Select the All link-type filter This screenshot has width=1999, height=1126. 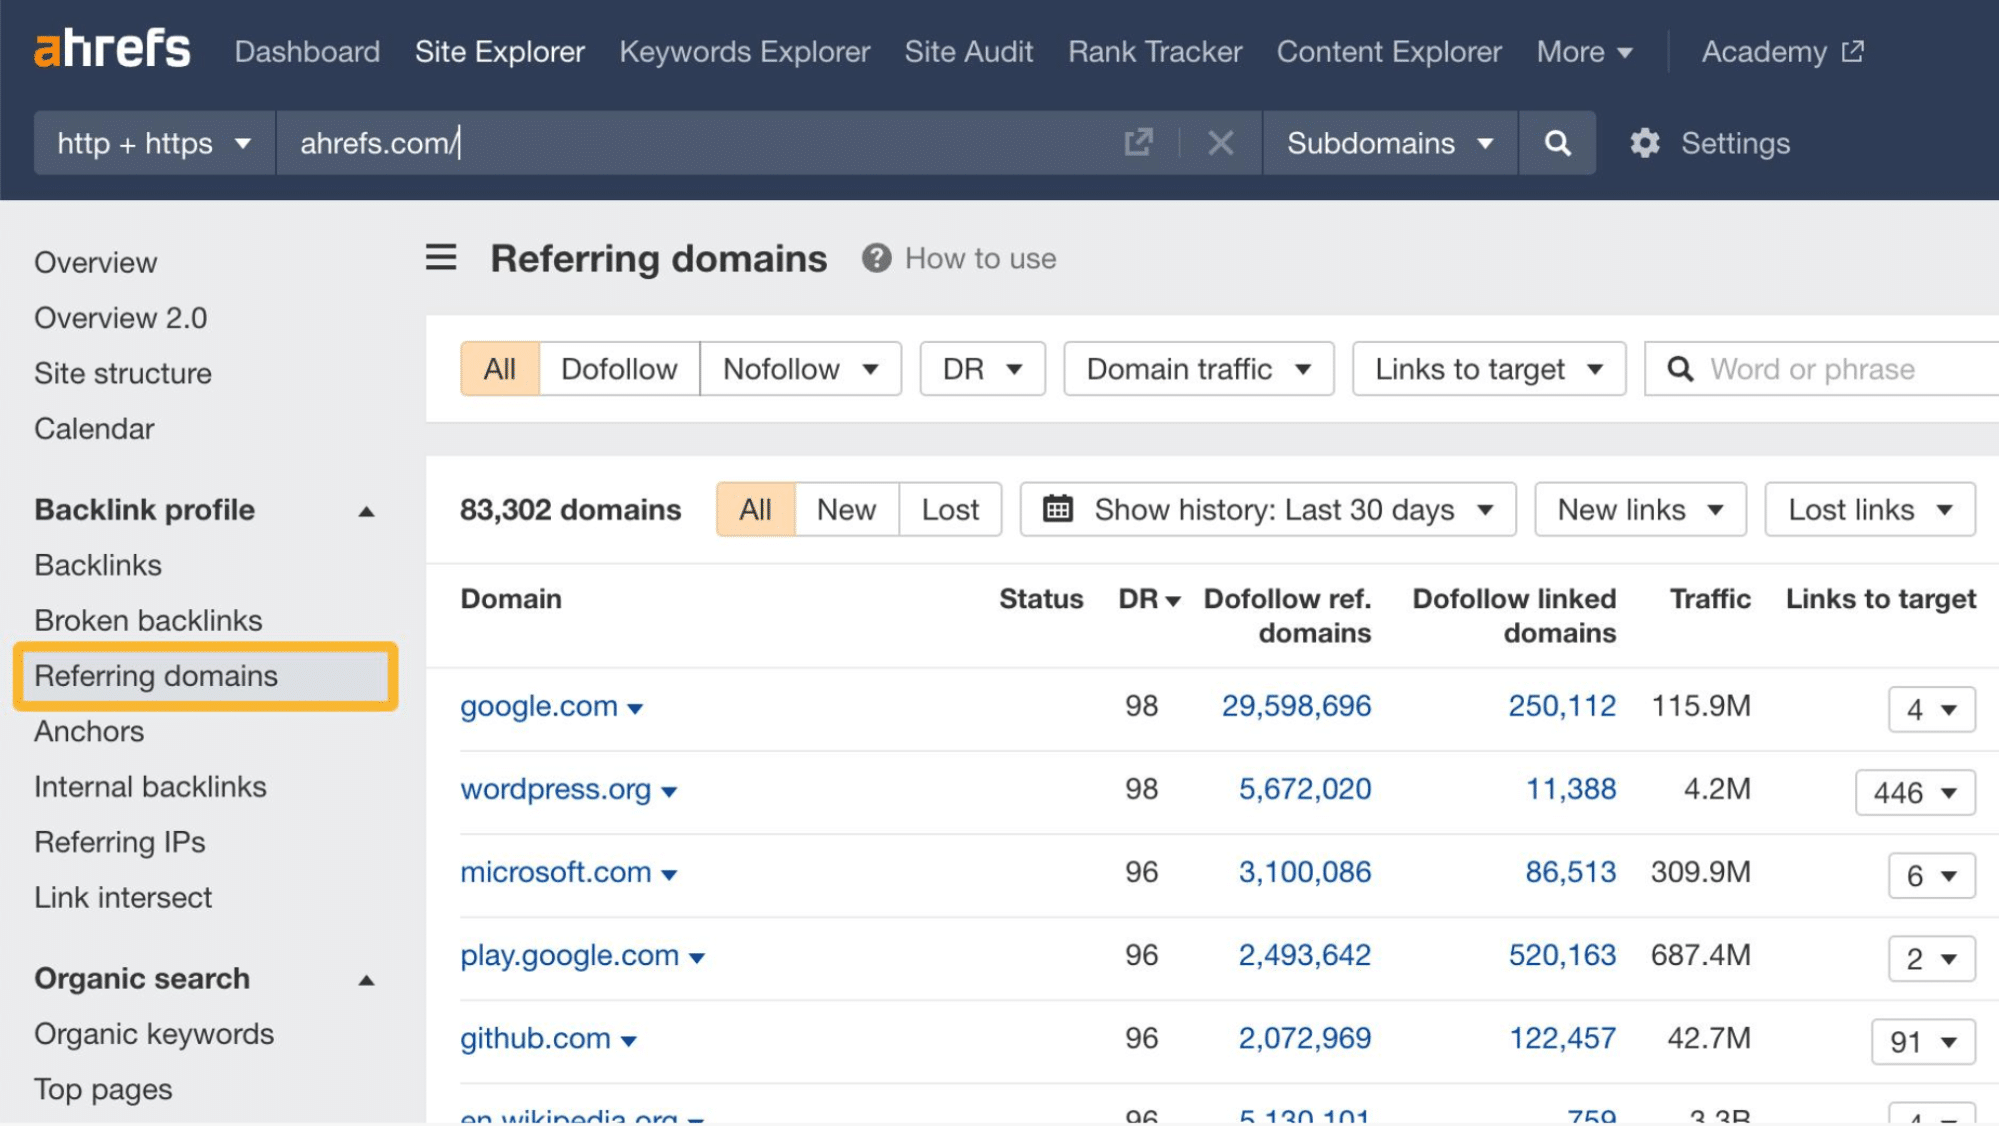point(500,369)
